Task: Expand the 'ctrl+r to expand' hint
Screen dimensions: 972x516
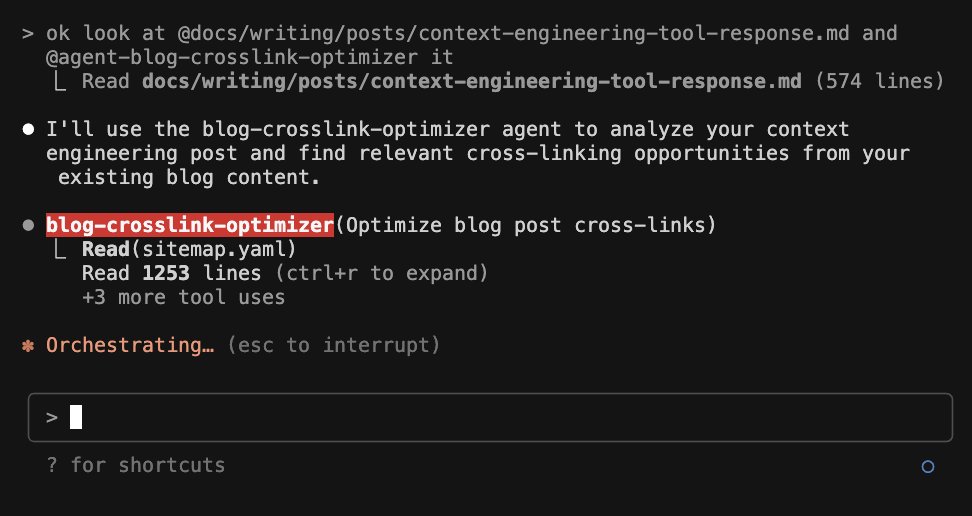Action: (x=383, y=273)
